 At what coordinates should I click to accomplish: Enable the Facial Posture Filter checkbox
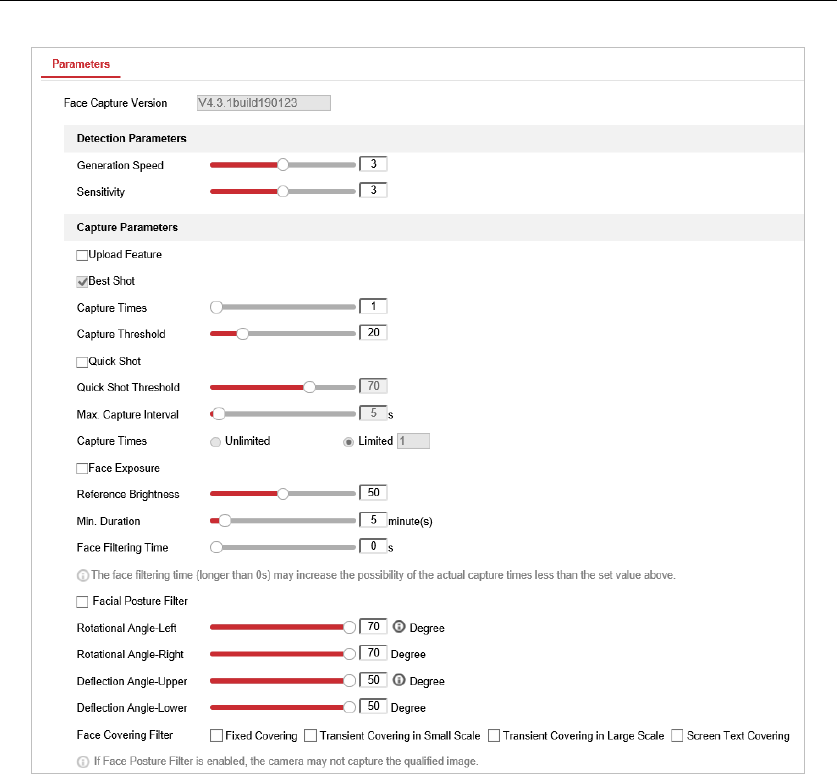click(82, 602)
